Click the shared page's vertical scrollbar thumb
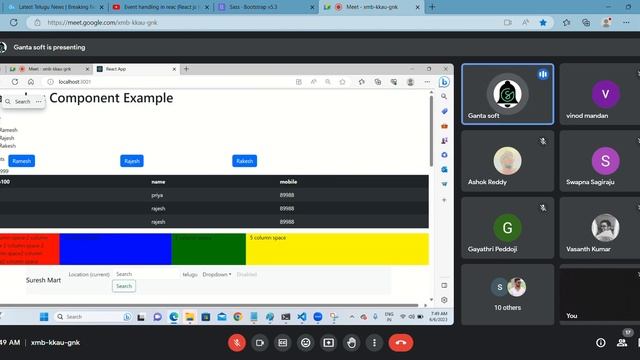Screen dimensions: 640x360 (x=431, y=131)
